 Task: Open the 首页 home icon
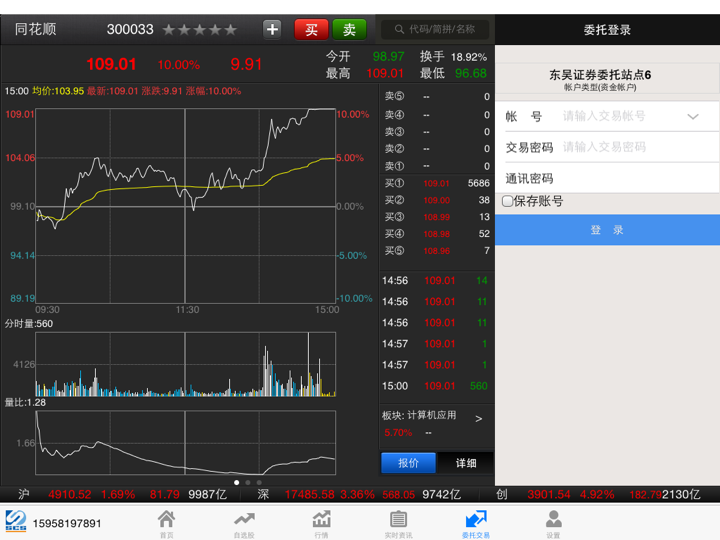point(166,522)
